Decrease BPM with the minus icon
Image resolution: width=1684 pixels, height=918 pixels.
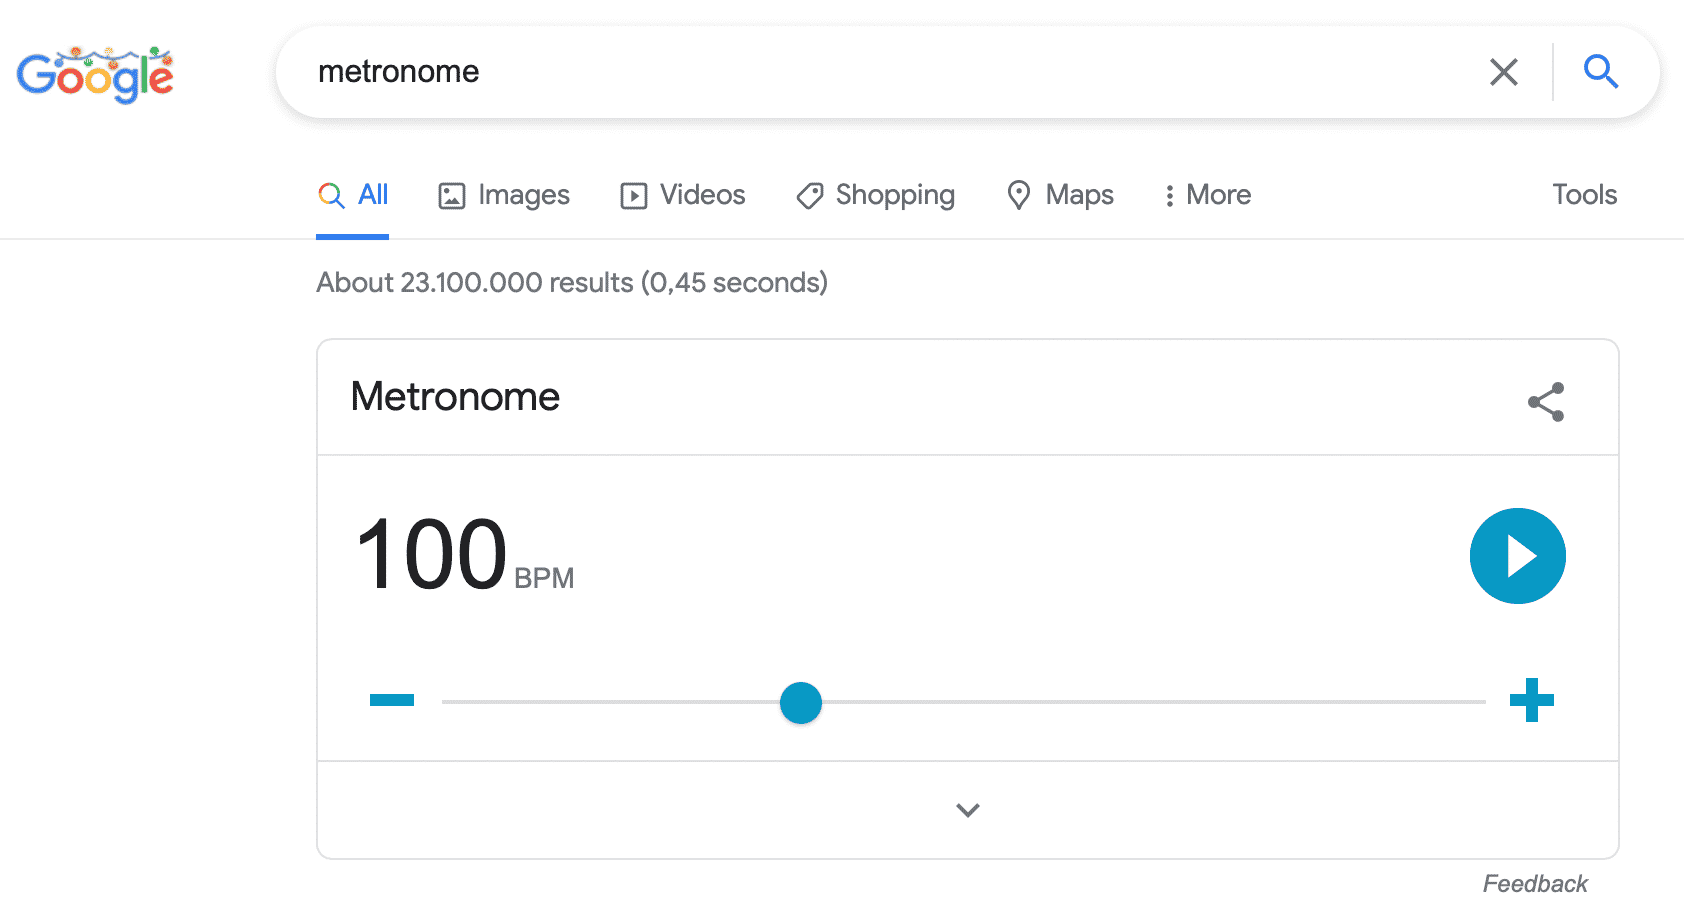coord(392,700)
